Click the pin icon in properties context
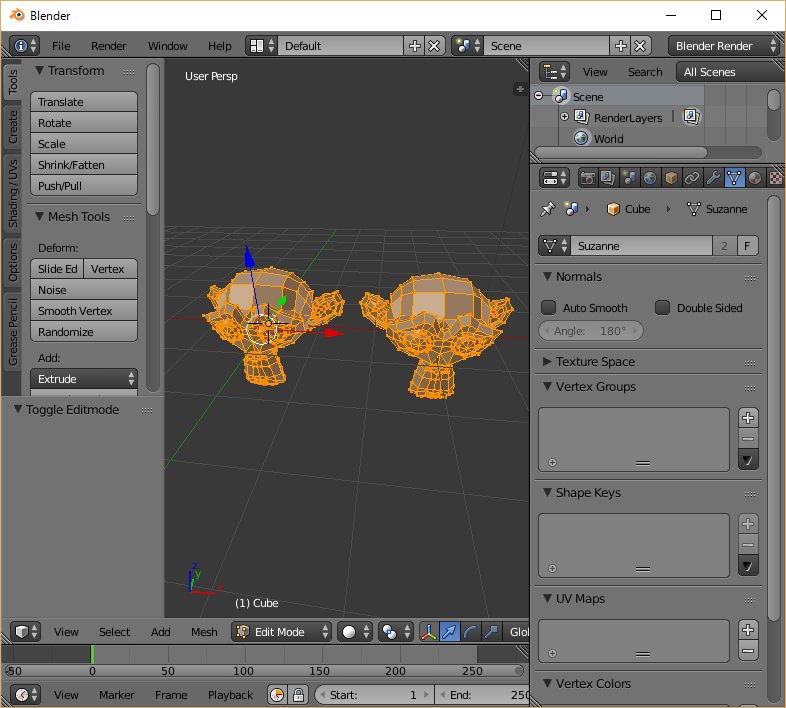Viewport: 786px width, 708px height. pyautogui.click(x=547, y=209)
